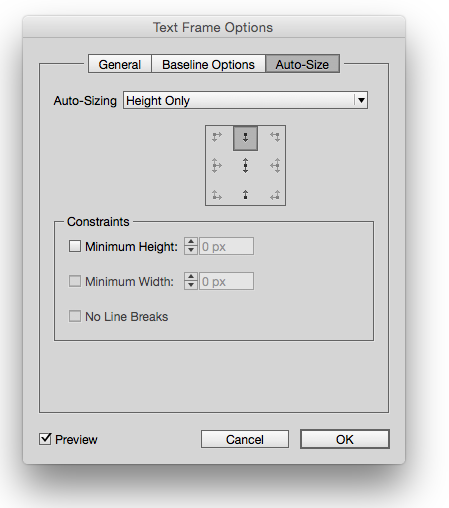Select bottom-right reference point in auto-size grid
This screenshot has width=449, height=508.
pyautogui.click(x=275, y=195)
